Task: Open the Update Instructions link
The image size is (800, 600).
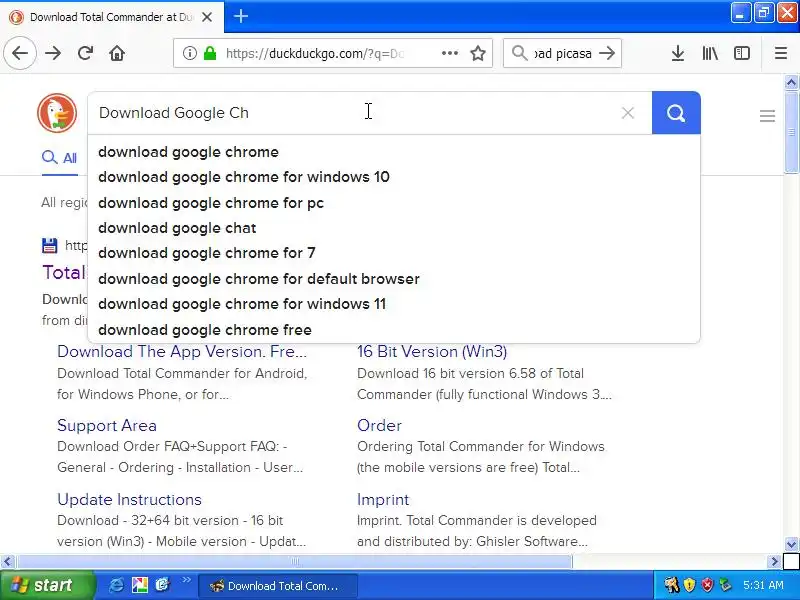Action: pos(129,499)
